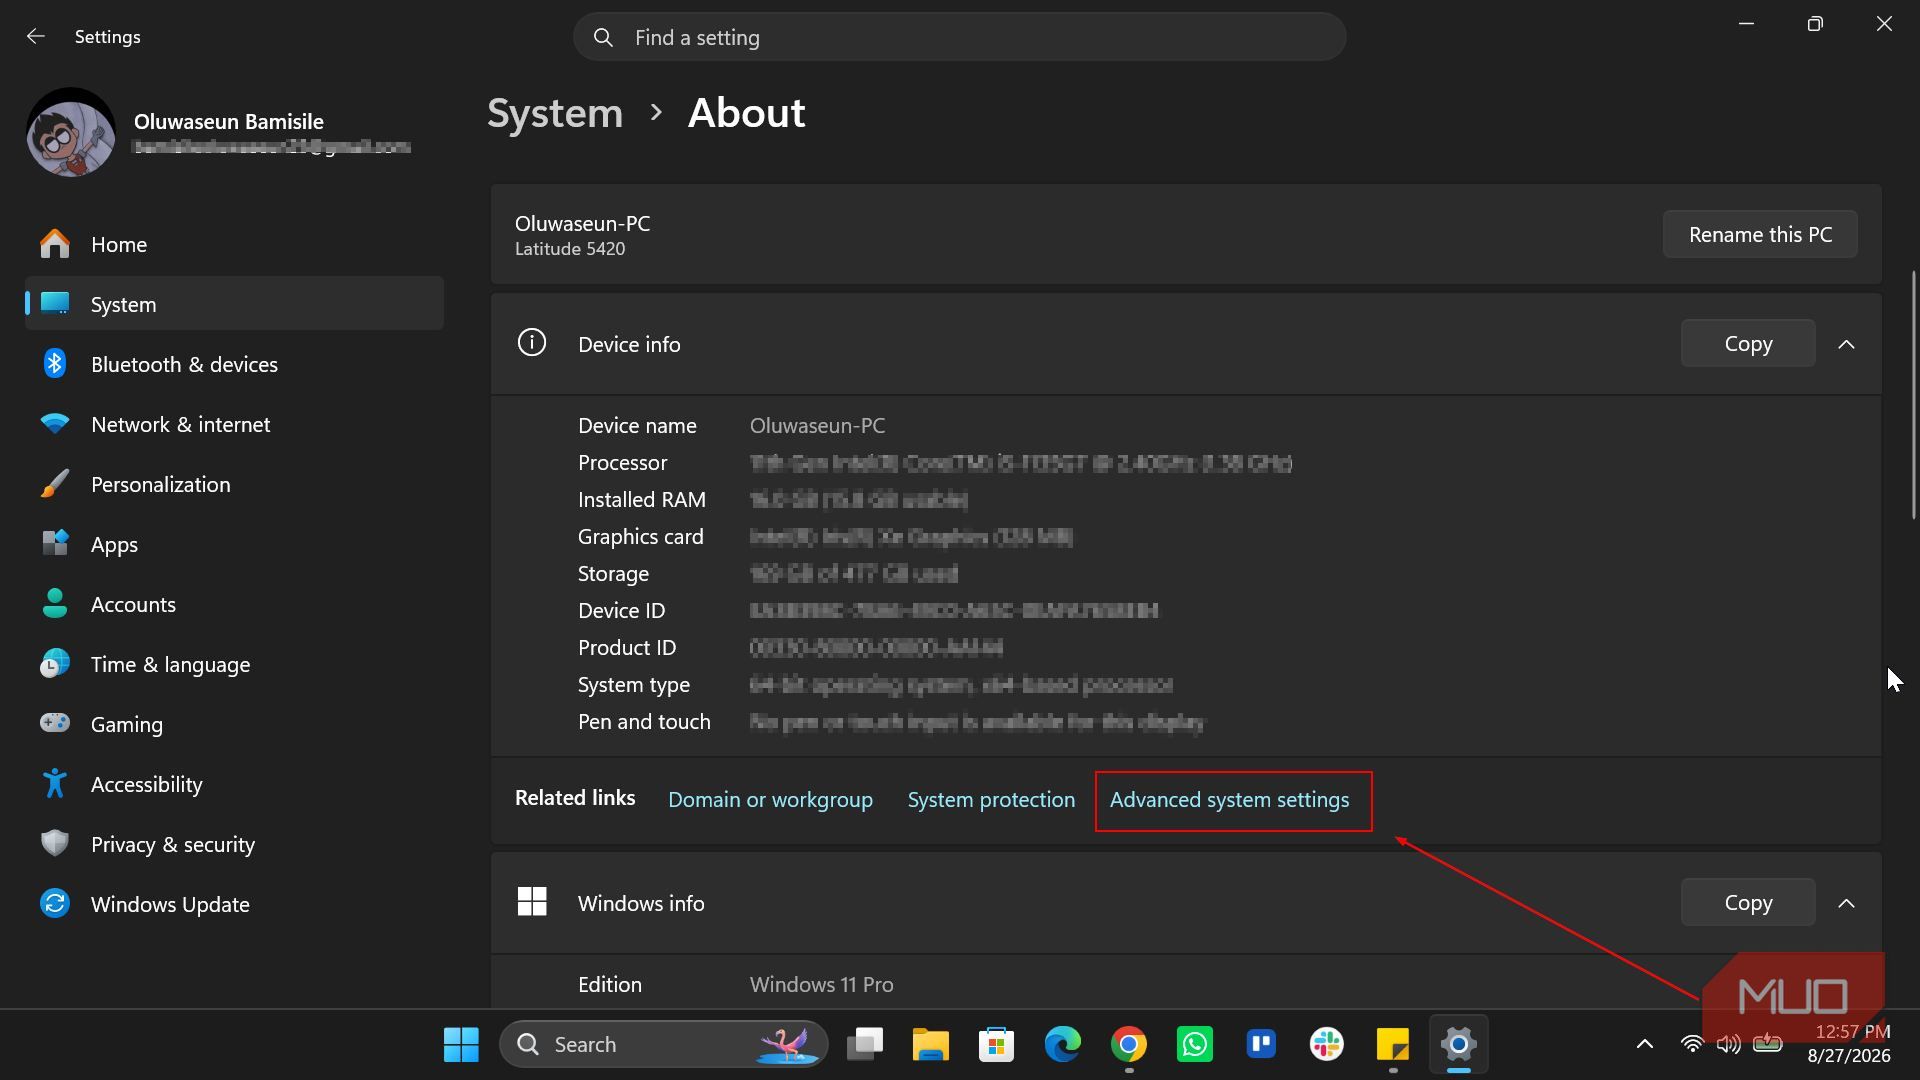Show hidden icons in system tray

[1644, 1044]
